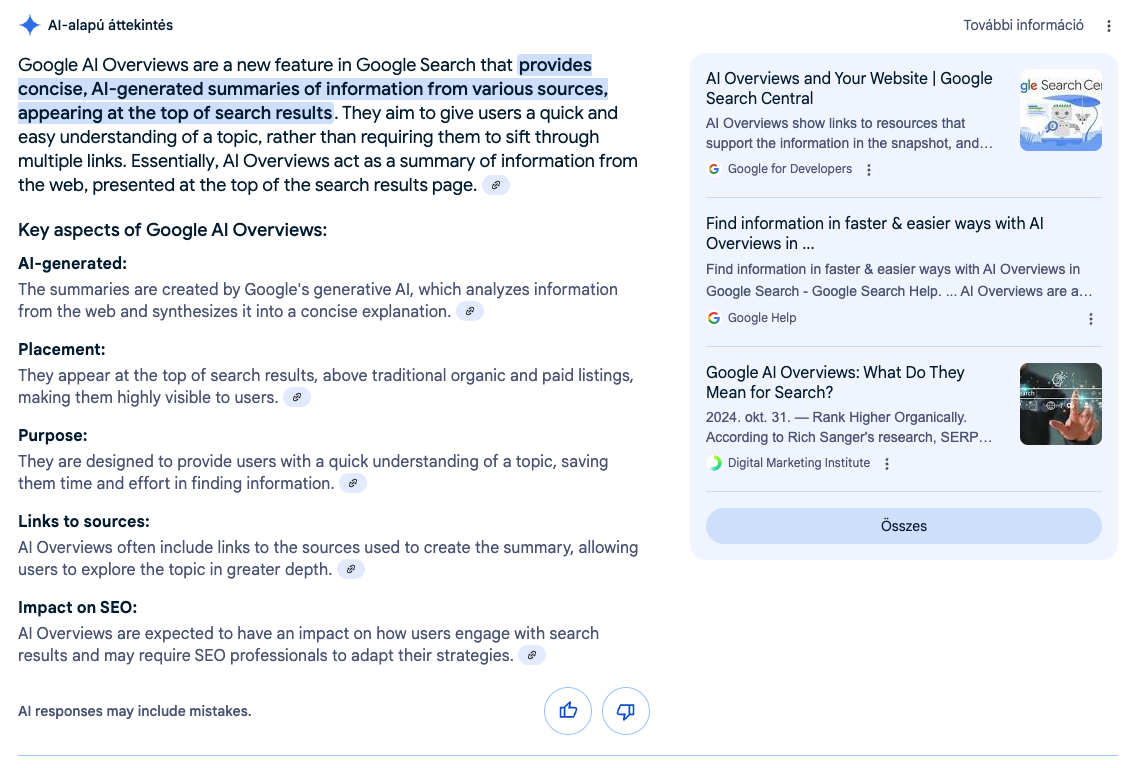Click the link icon after Purpose text
The image size is (1137, 768).
point(353,484)
